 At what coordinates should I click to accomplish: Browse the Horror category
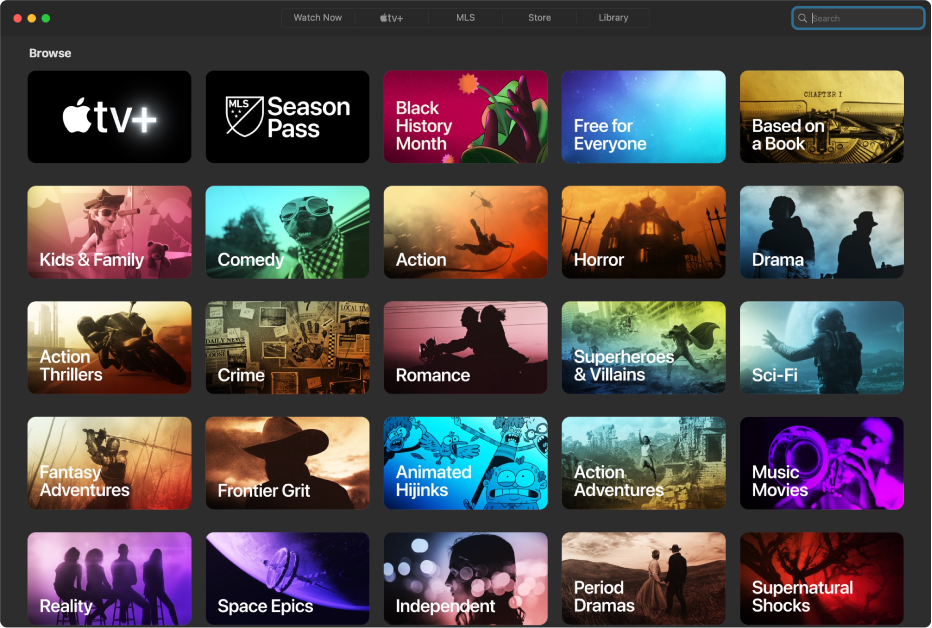pyautogui.click(x=643, y=232)
